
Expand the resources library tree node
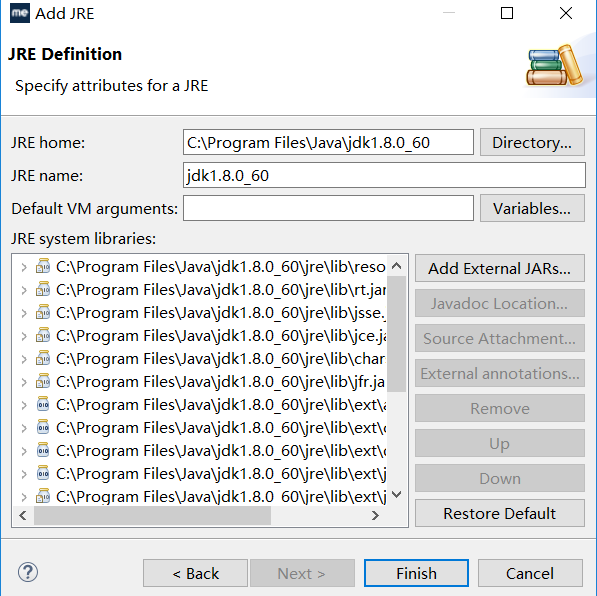click(24, 267)
